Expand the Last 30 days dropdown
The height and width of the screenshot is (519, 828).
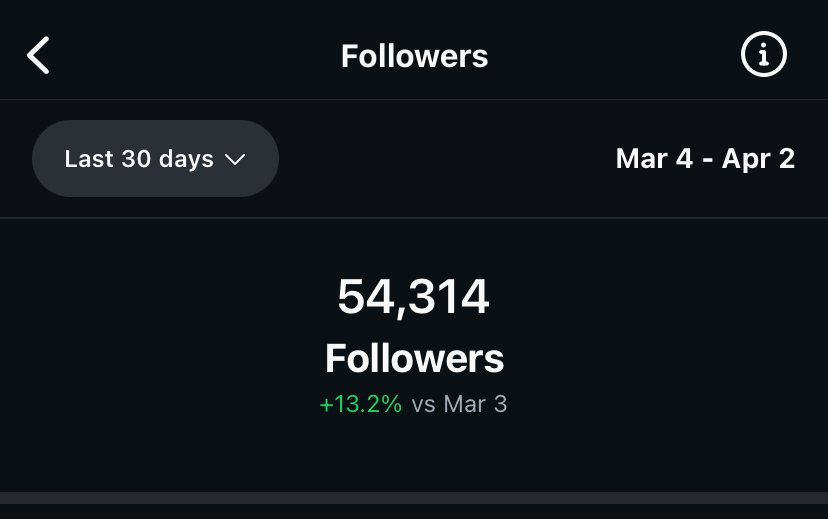coord(155,159)
